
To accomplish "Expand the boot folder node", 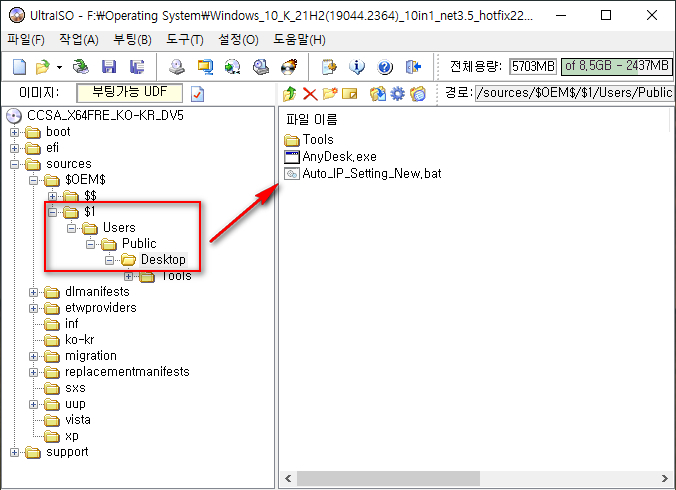I will click(x=15, y=132).
